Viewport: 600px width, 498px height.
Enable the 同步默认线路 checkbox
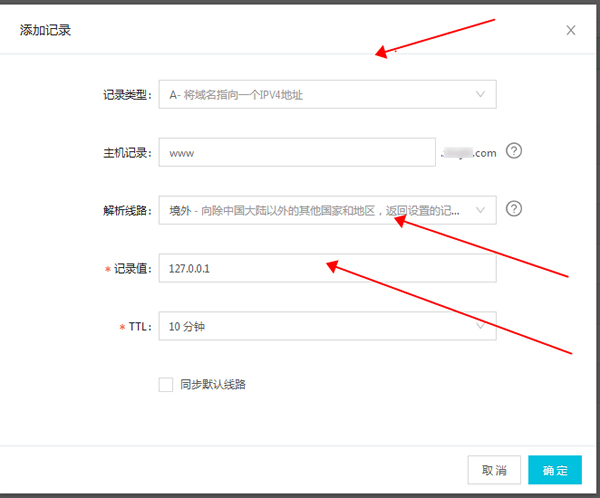coord(166,384)
